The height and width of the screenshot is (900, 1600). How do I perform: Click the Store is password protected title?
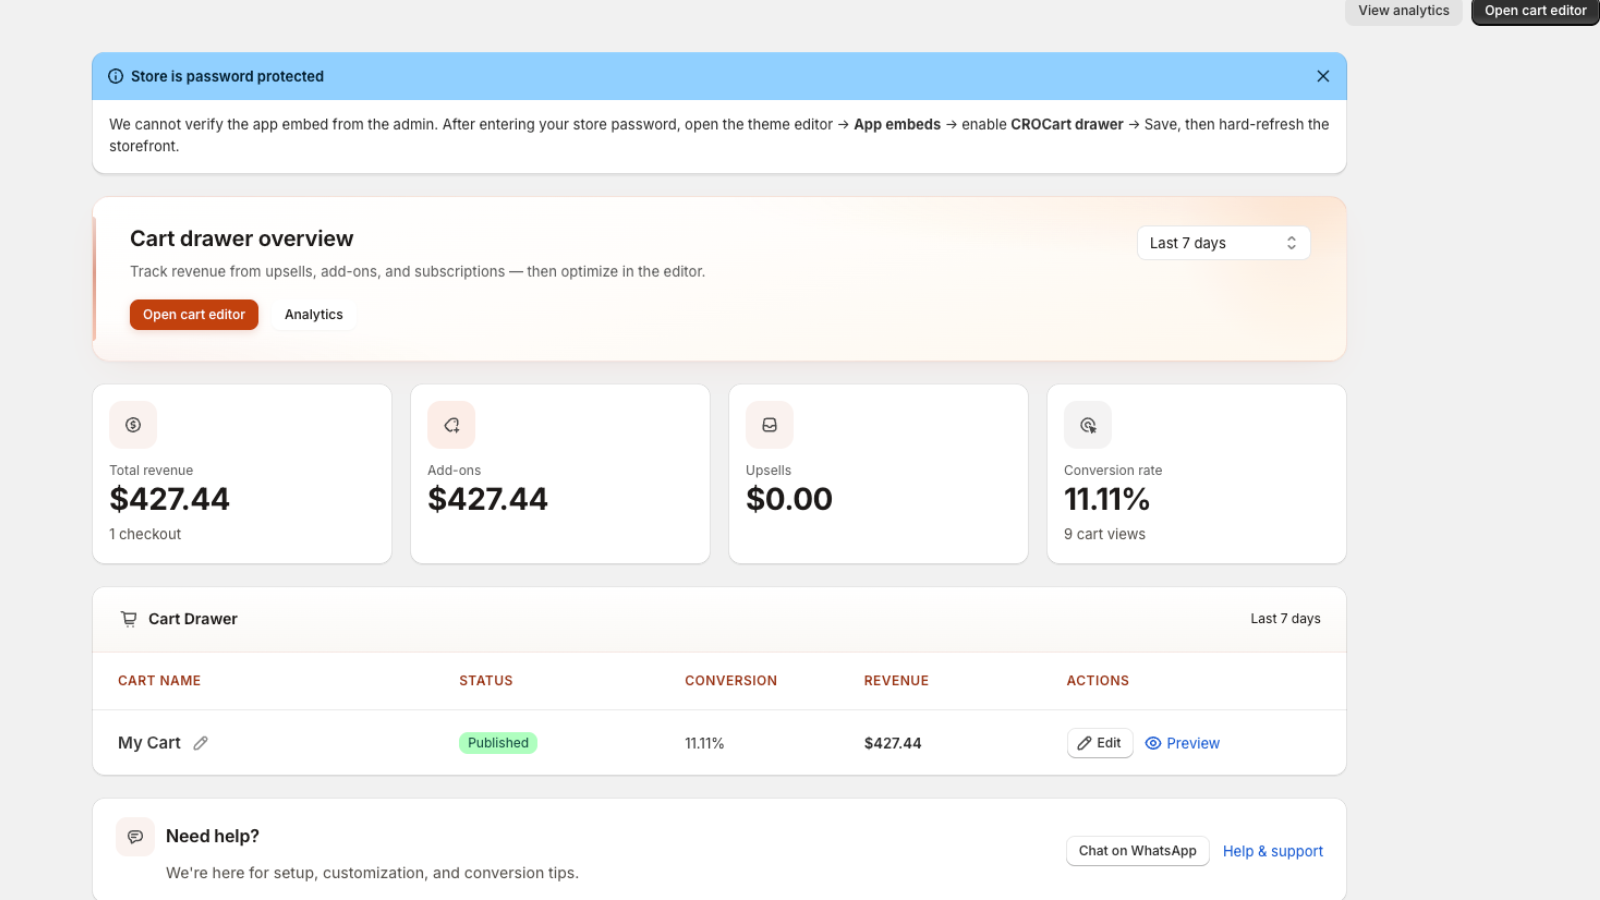(227, 76)
